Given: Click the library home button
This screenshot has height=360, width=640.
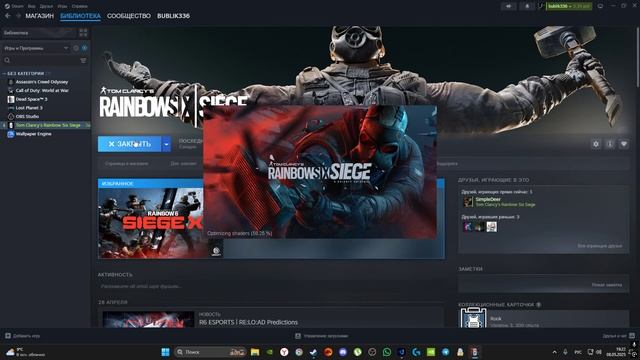Looking at the screenshot, I should 39,33.
